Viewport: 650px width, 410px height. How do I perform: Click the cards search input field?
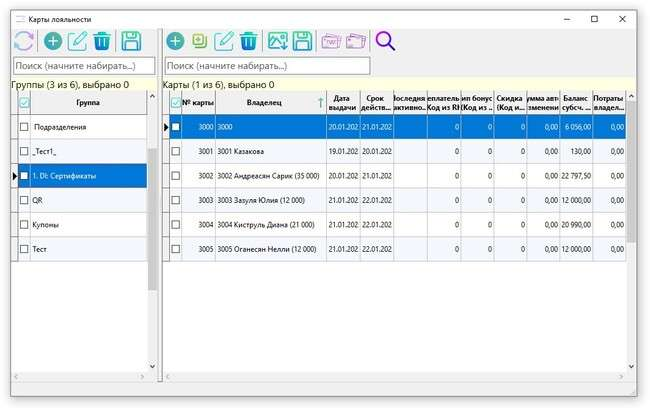pyautogui.click(x=266, y=66)
